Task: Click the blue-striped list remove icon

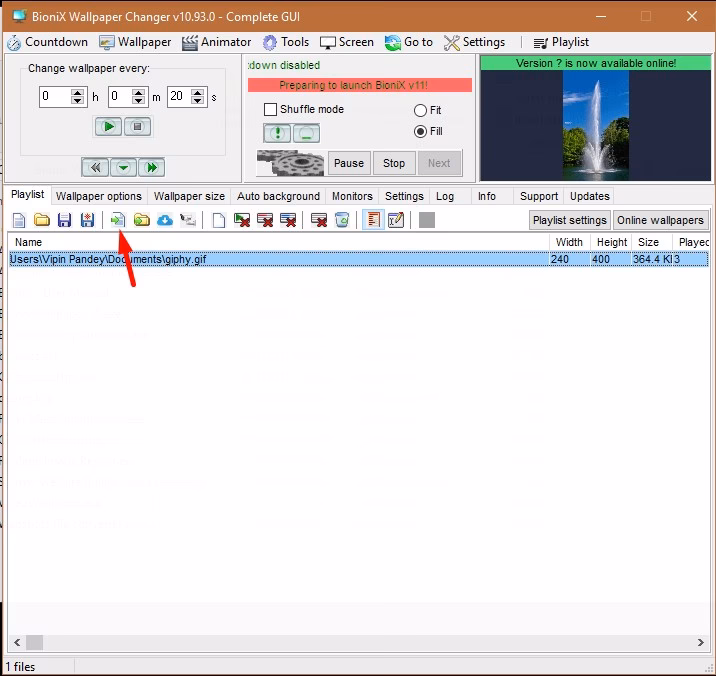Action: pyautogui.click(x=288, y=221)
